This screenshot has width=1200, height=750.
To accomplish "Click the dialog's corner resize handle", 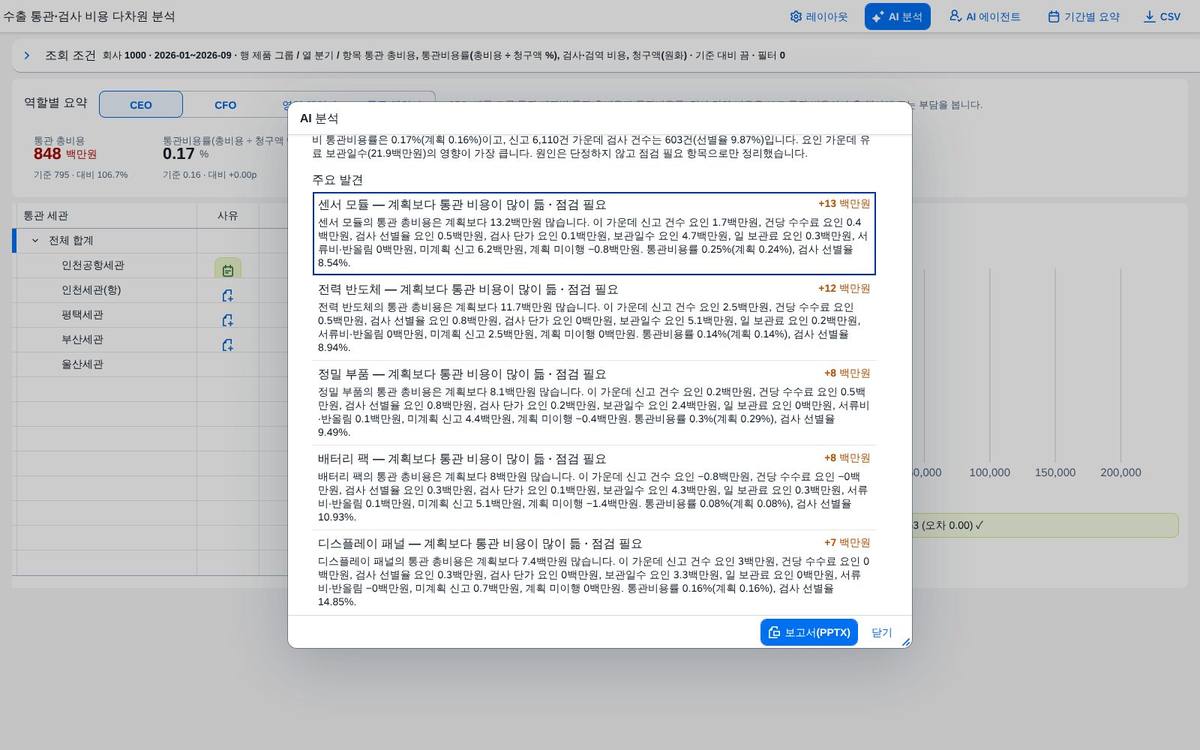I will point(906,642).
